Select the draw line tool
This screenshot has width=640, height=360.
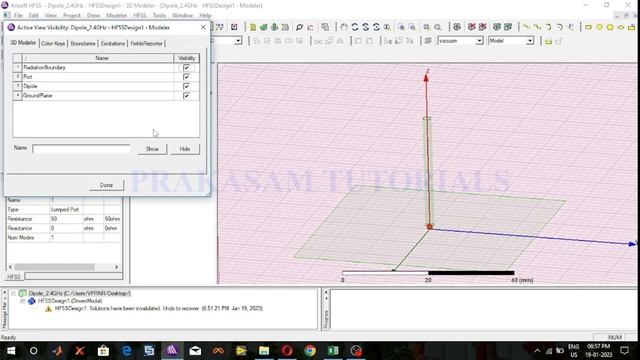(527, 27)
